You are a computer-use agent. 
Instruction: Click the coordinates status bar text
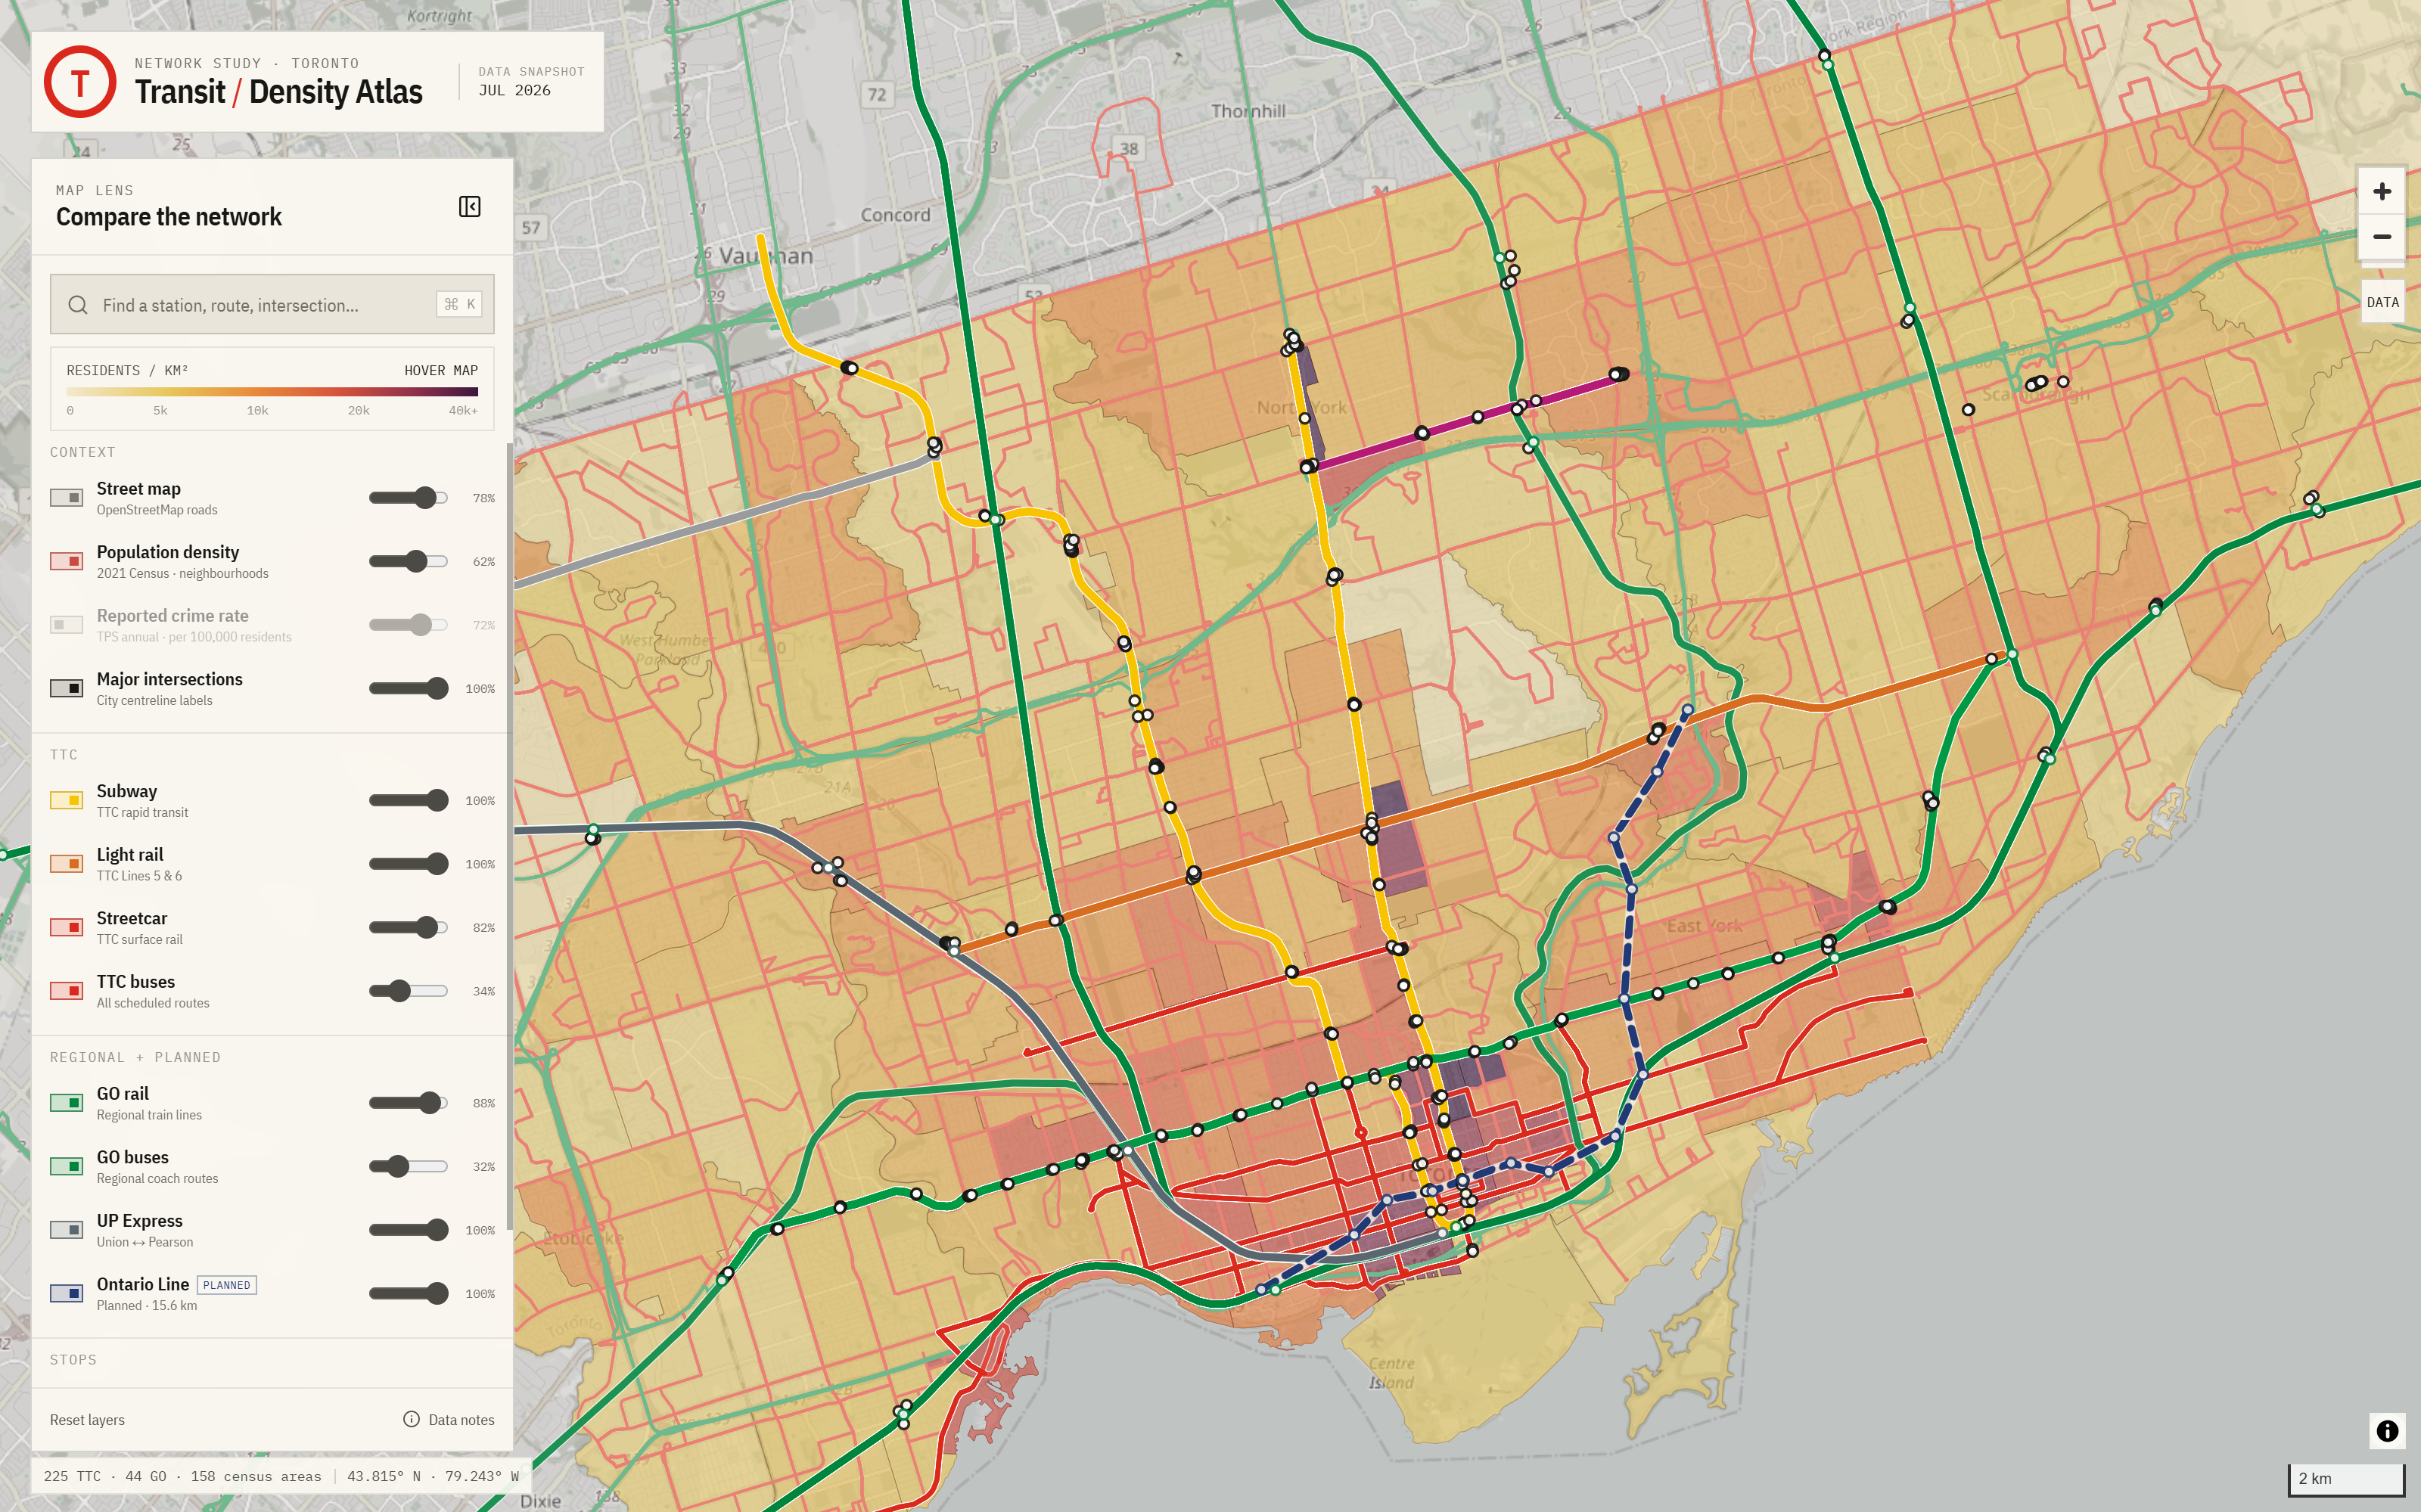pos(433,1476)
